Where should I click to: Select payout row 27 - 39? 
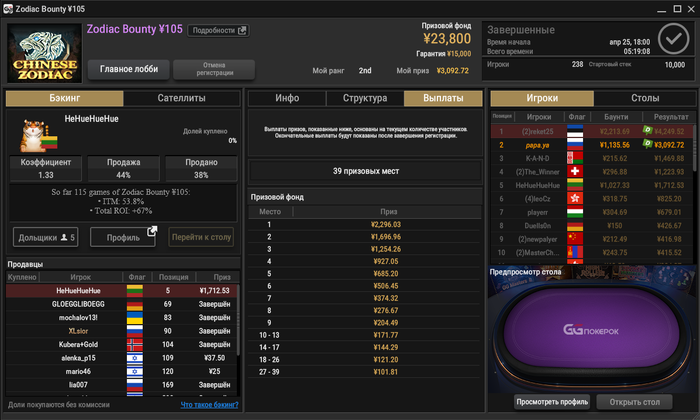click(364, 372)
